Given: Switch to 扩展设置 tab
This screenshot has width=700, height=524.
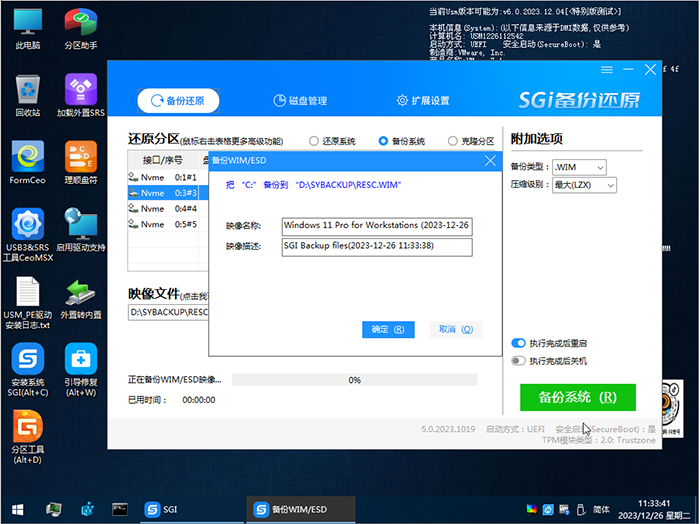Looking at the screenshot, I should 423,101.
